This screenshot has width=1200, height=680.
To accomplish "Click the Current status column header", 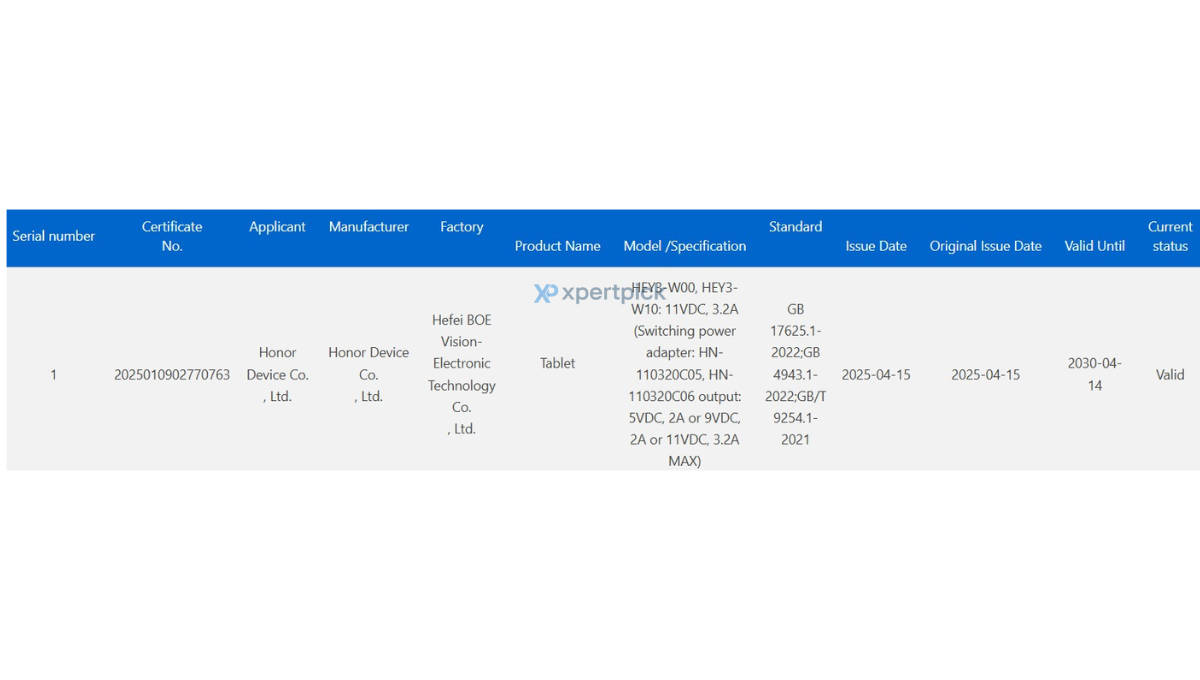I will click(1170, 236).
